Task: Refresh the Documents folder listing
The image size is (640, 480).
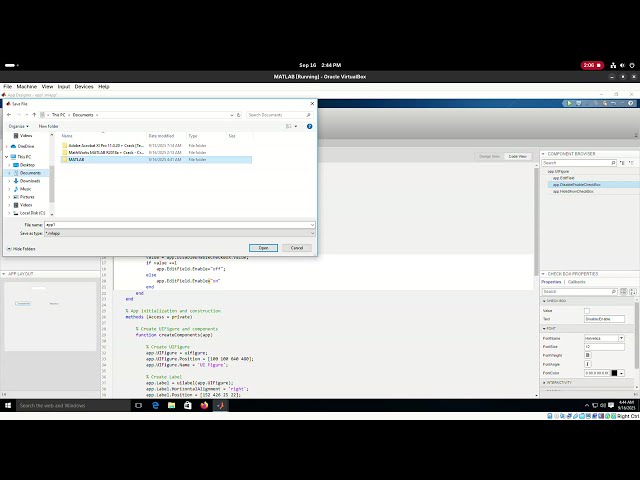Action: tap(239, 115)
